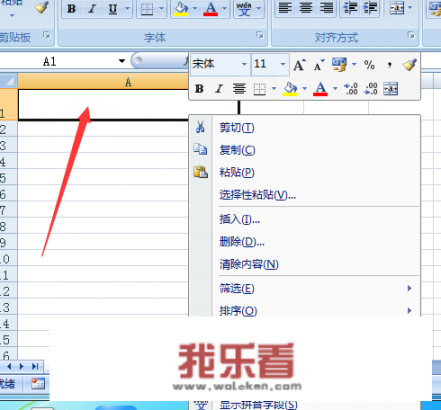Open the font group dialog launcher
Image resolution: width=441 pixels, height=410 pixels.
pos(260,35)
